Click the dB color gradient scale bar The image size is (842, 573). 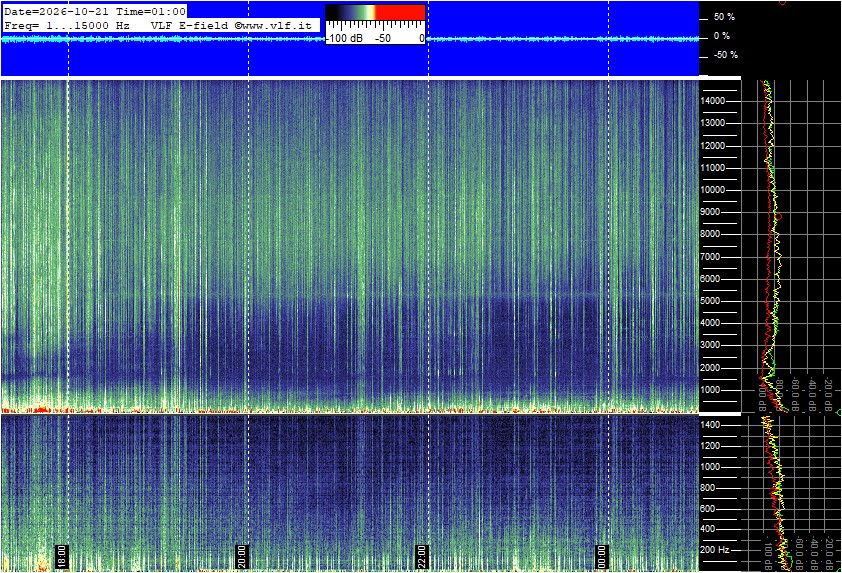[x=375, y=12]
